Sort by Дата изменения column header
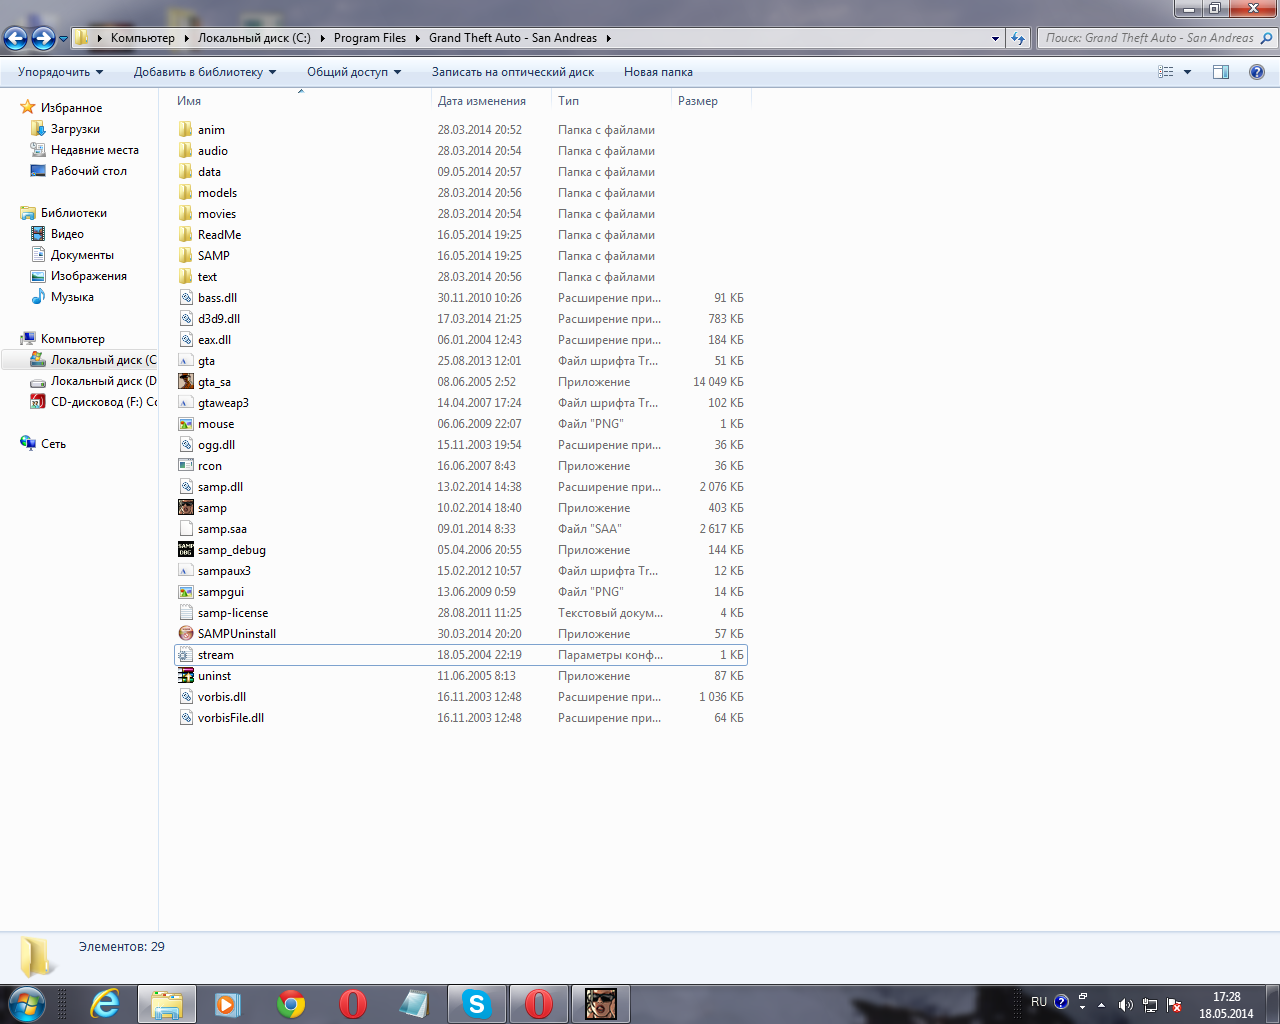Screen dimensions: 1280x1024 (492, 101)
